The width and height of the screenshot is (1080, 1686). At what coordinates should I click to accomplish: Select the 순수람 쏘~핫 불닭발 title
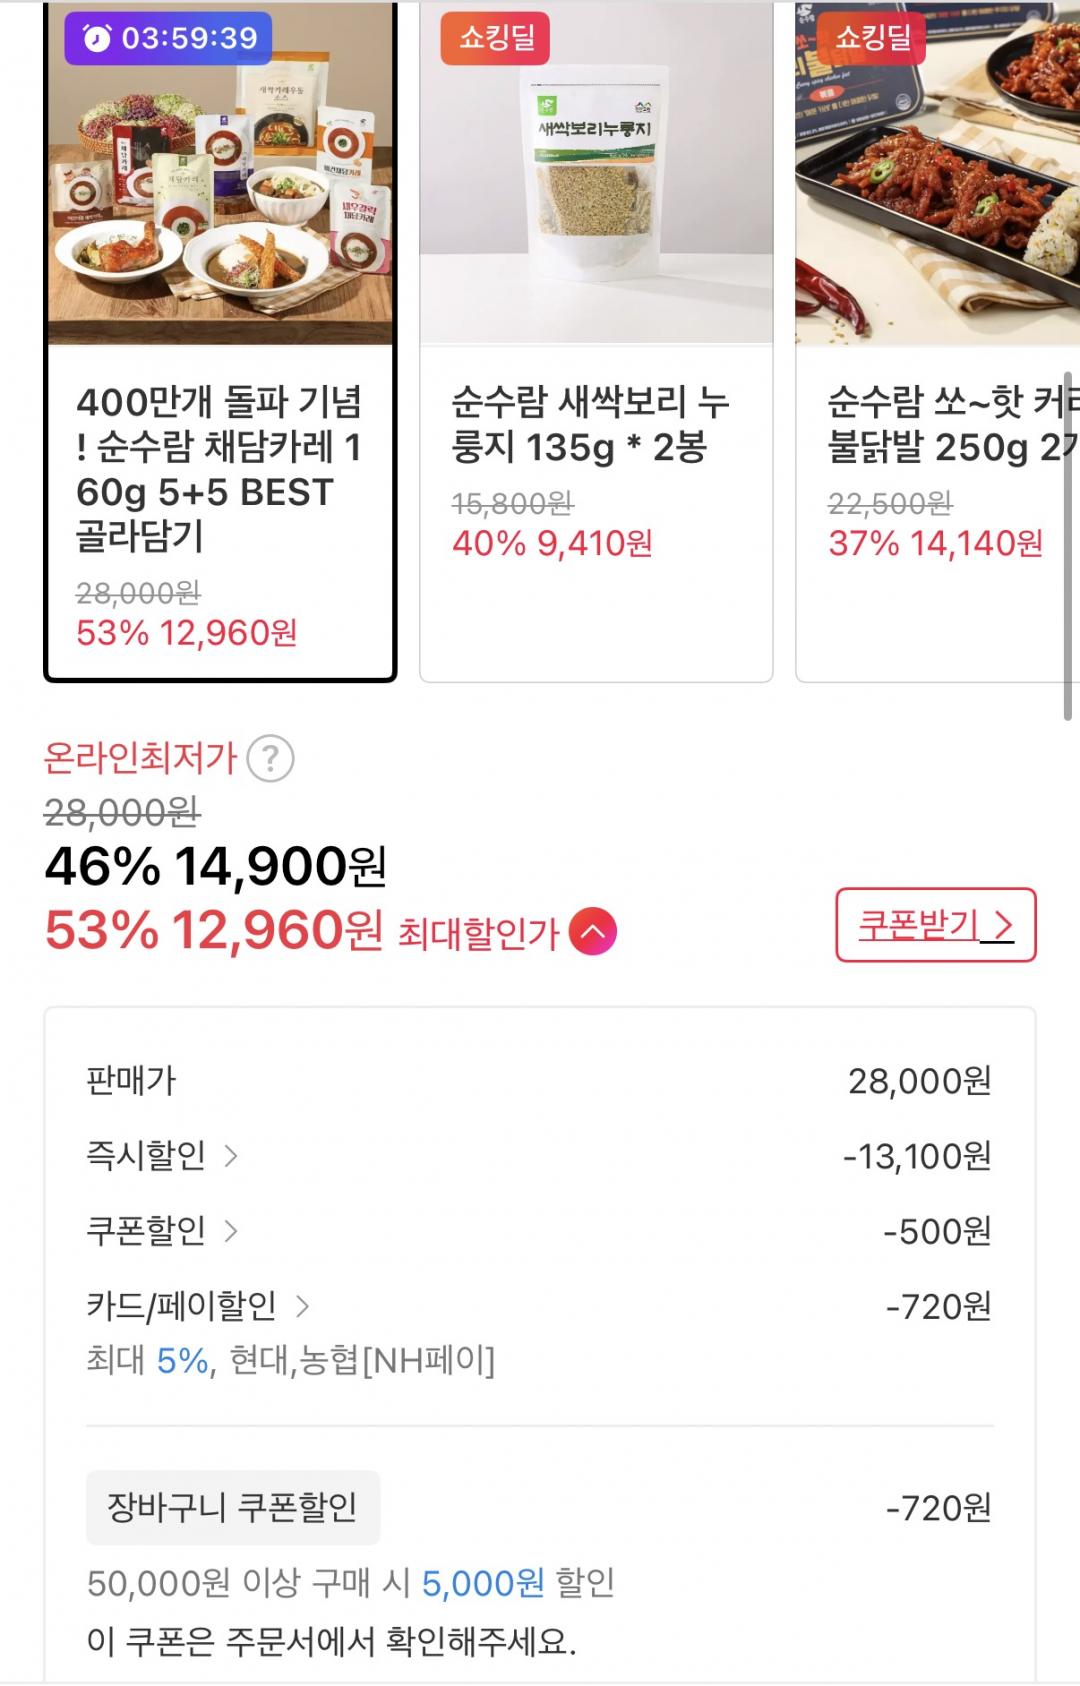point(950,425)
